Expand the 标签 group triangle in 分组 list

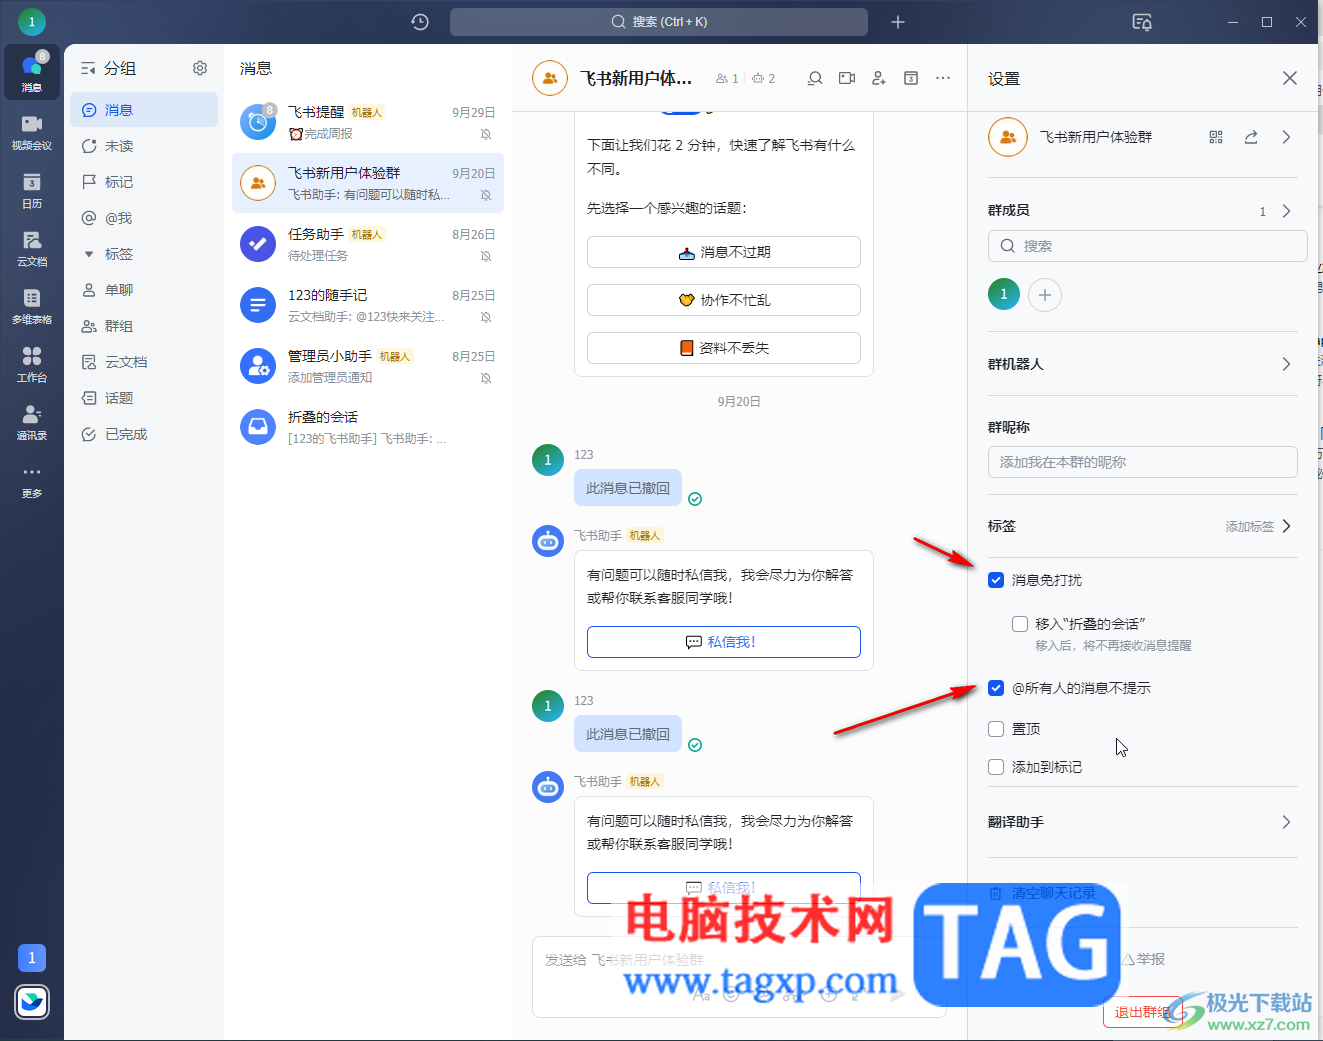point(89,254)
